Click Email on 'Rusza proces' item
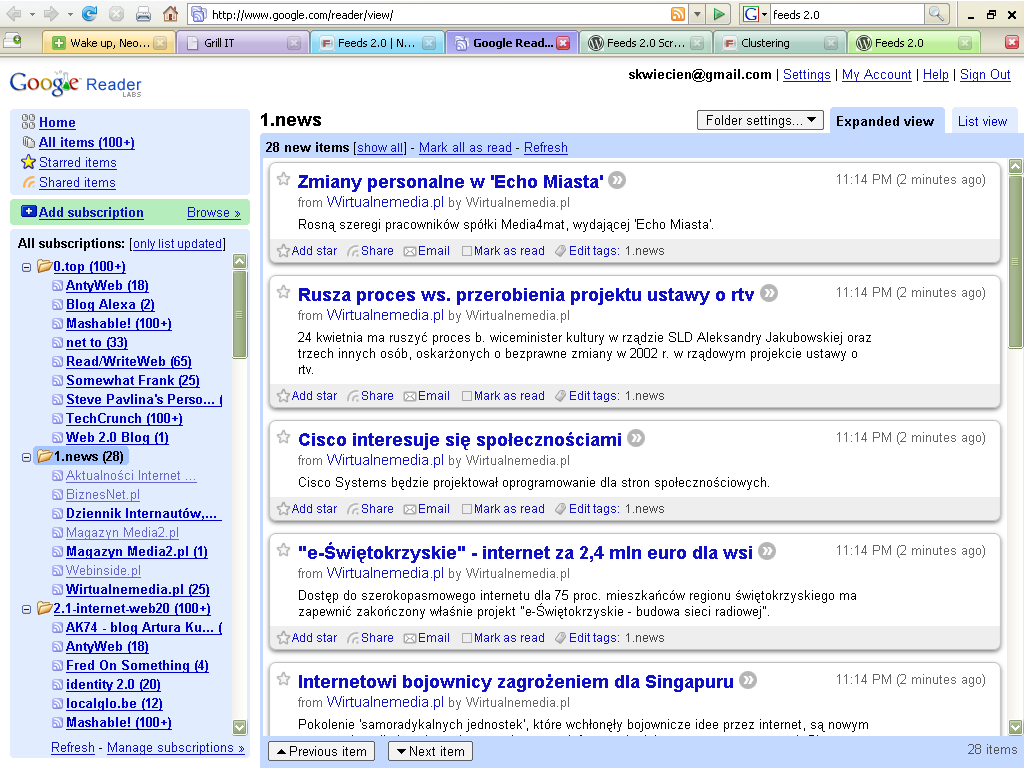 click(x=427, y=396)
